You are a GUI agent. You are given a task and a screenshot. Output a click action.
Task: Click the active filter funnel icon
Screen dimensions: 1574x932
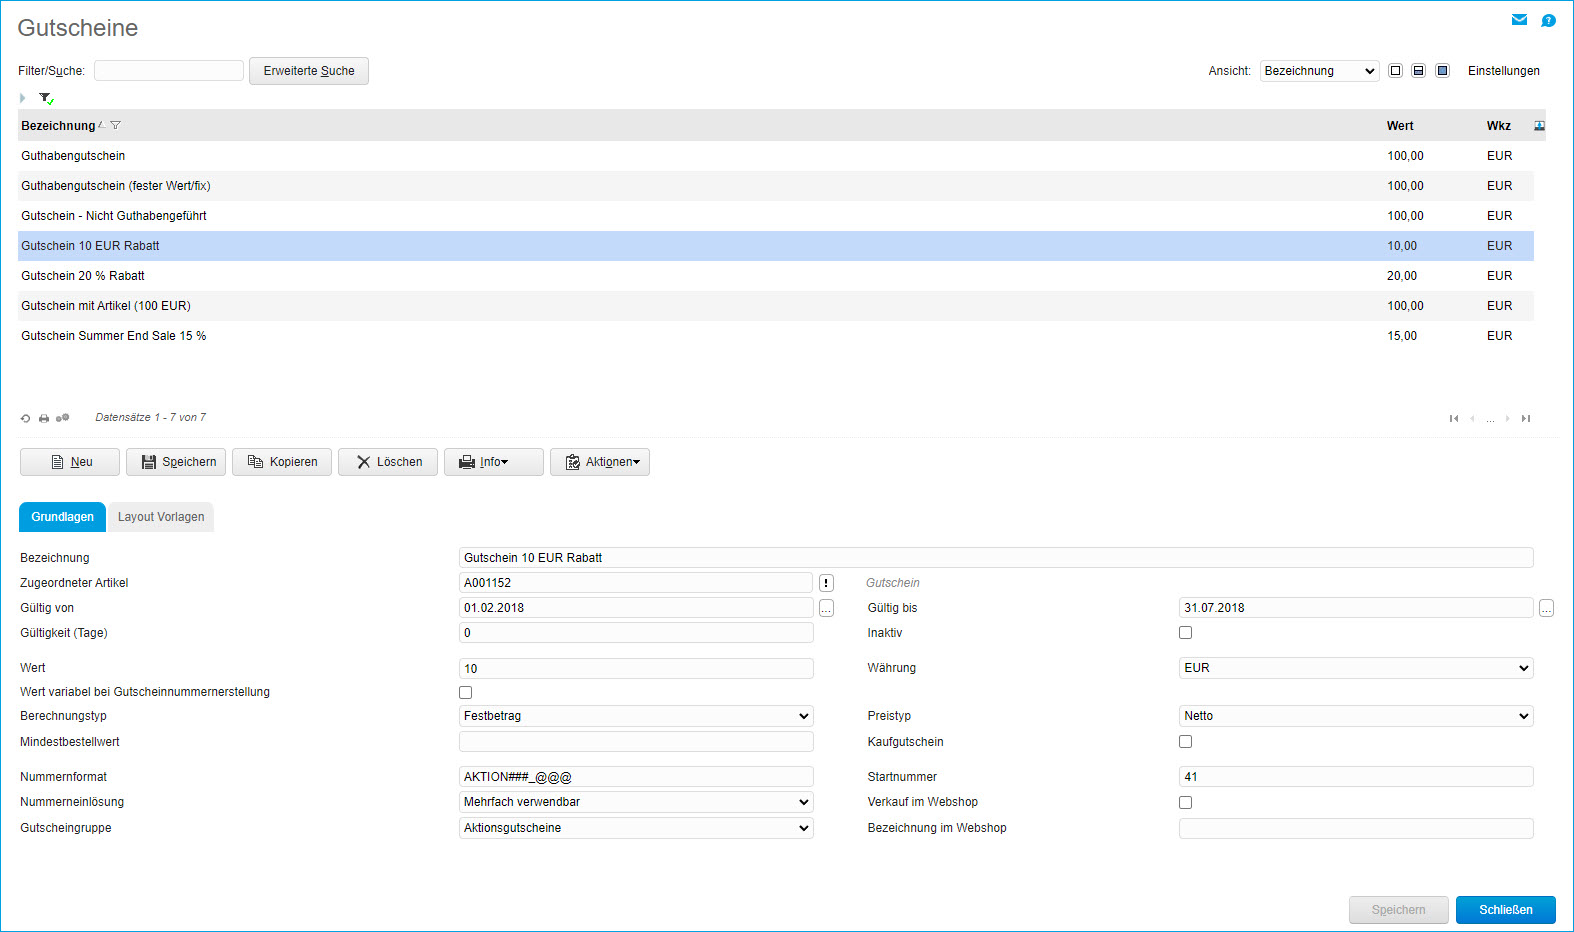(46, 98)
